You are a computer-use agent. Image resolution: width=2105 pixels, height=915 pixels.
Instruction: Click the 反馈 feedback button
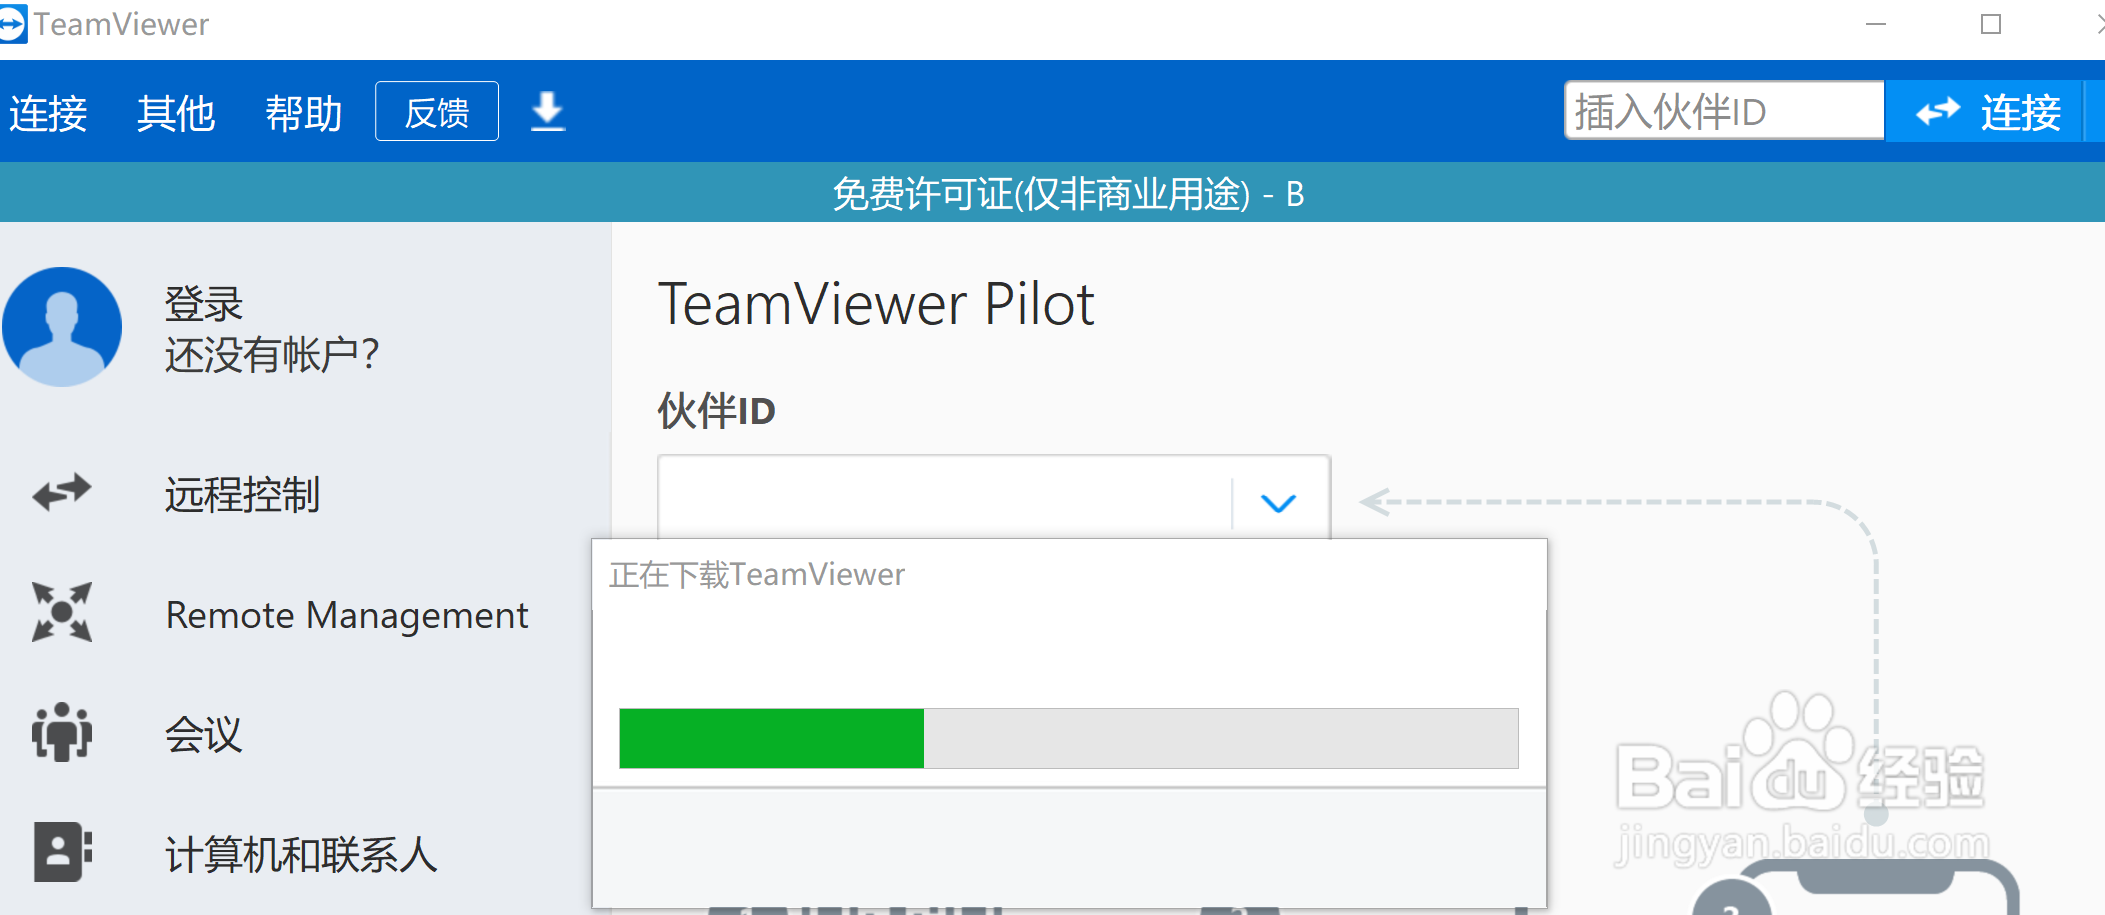click(x=437, y=112)
